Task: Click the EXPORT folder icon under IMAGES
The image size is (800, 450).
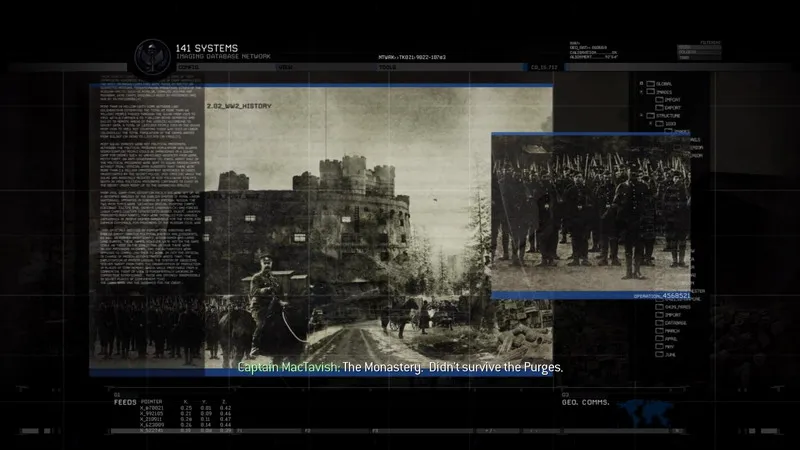Action: [x=660, y=108]
